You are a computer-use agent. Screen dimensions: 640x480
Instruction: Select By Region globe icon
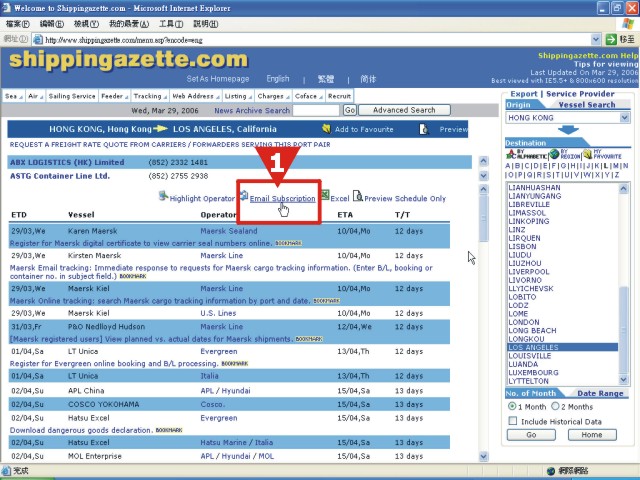pyautogui.click(x=554, y=154)
